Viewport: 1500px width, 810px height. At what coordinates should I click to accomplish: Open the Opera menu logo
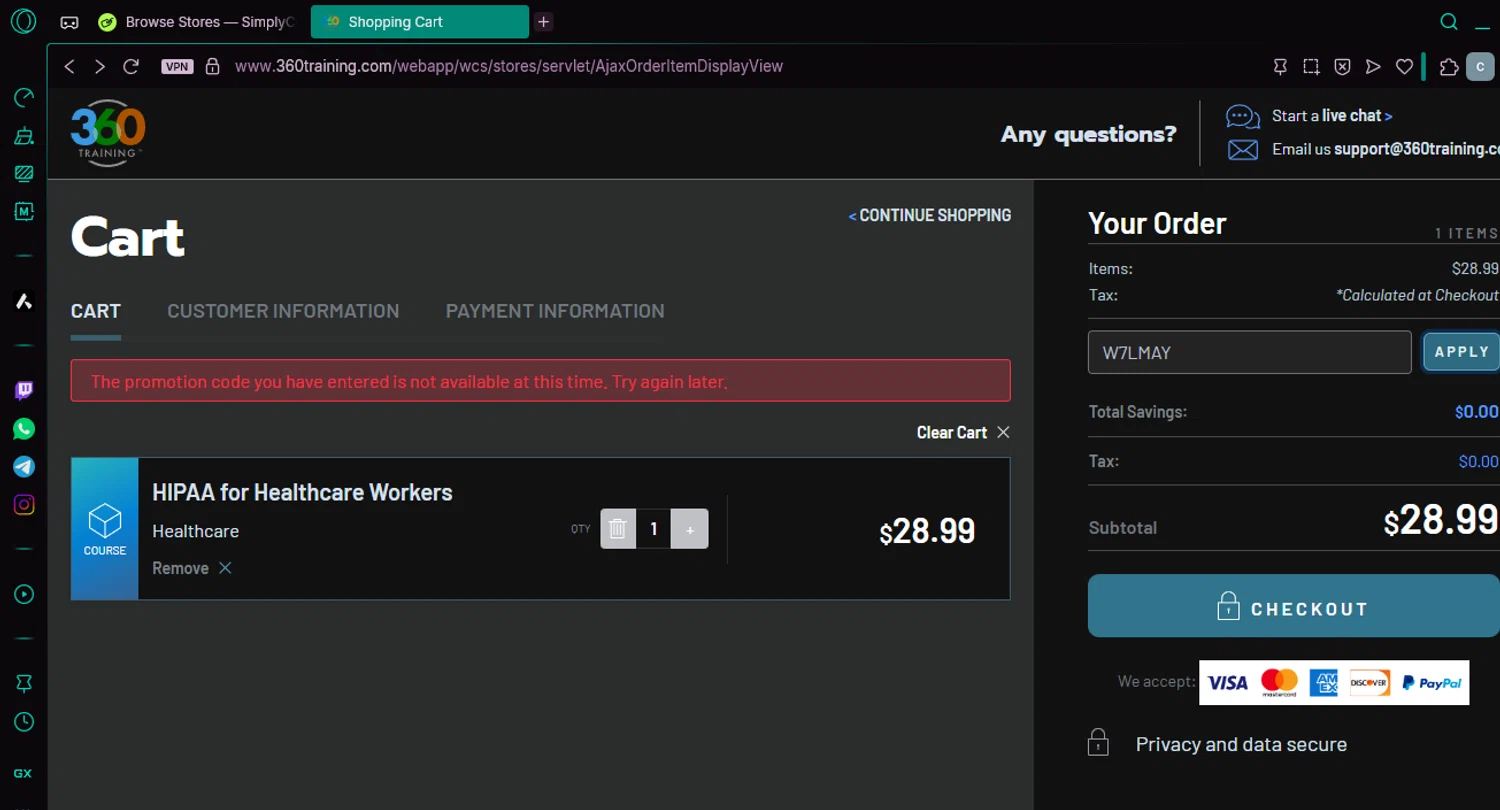point(23,21)
